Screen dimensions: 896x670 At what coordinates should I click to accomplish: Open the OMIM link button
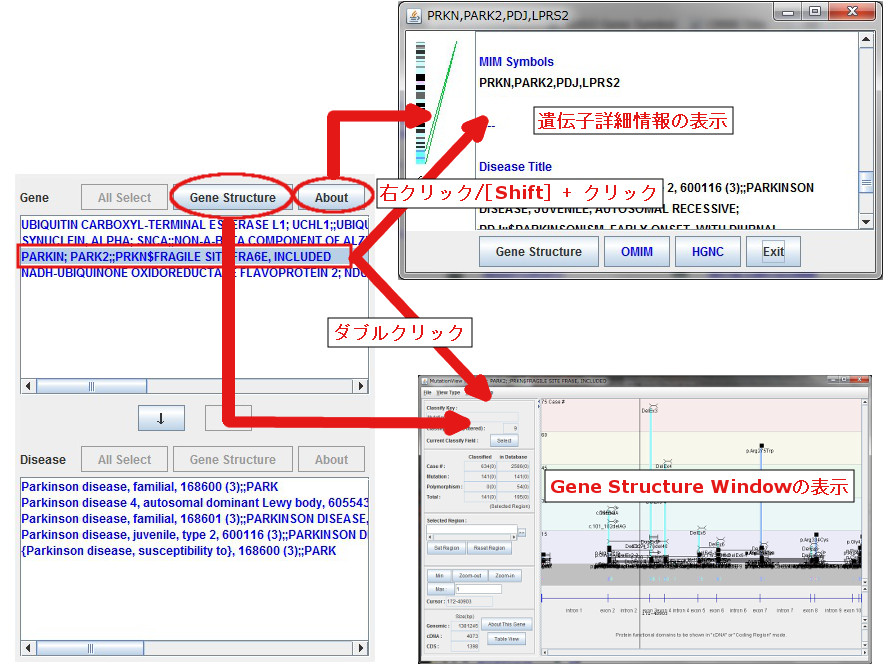637,251
